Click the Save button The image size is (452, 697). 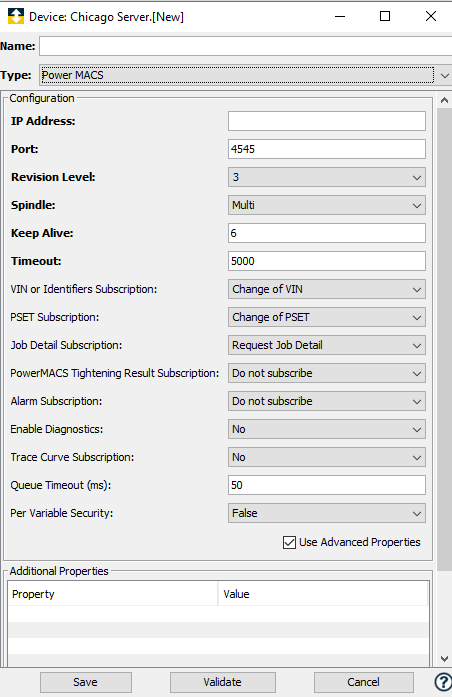point(86,682)
